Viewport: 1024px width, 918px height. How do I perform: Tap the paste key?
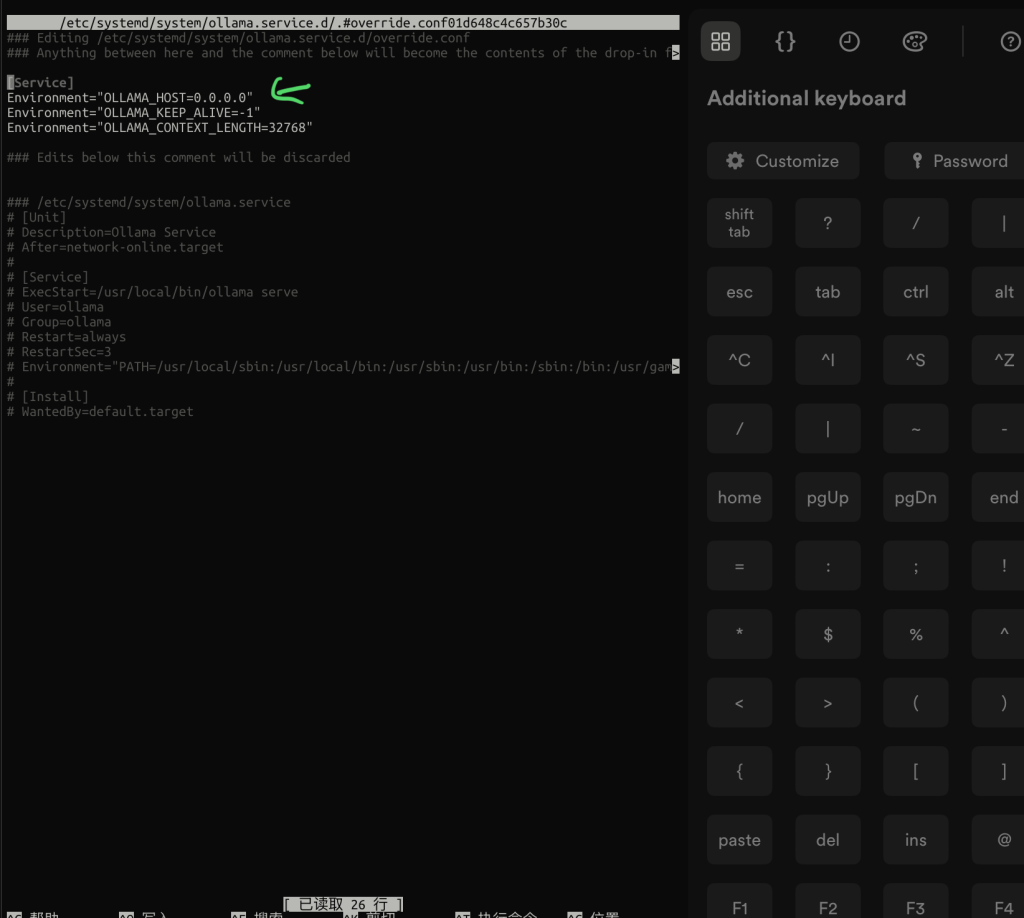[739, 840]
